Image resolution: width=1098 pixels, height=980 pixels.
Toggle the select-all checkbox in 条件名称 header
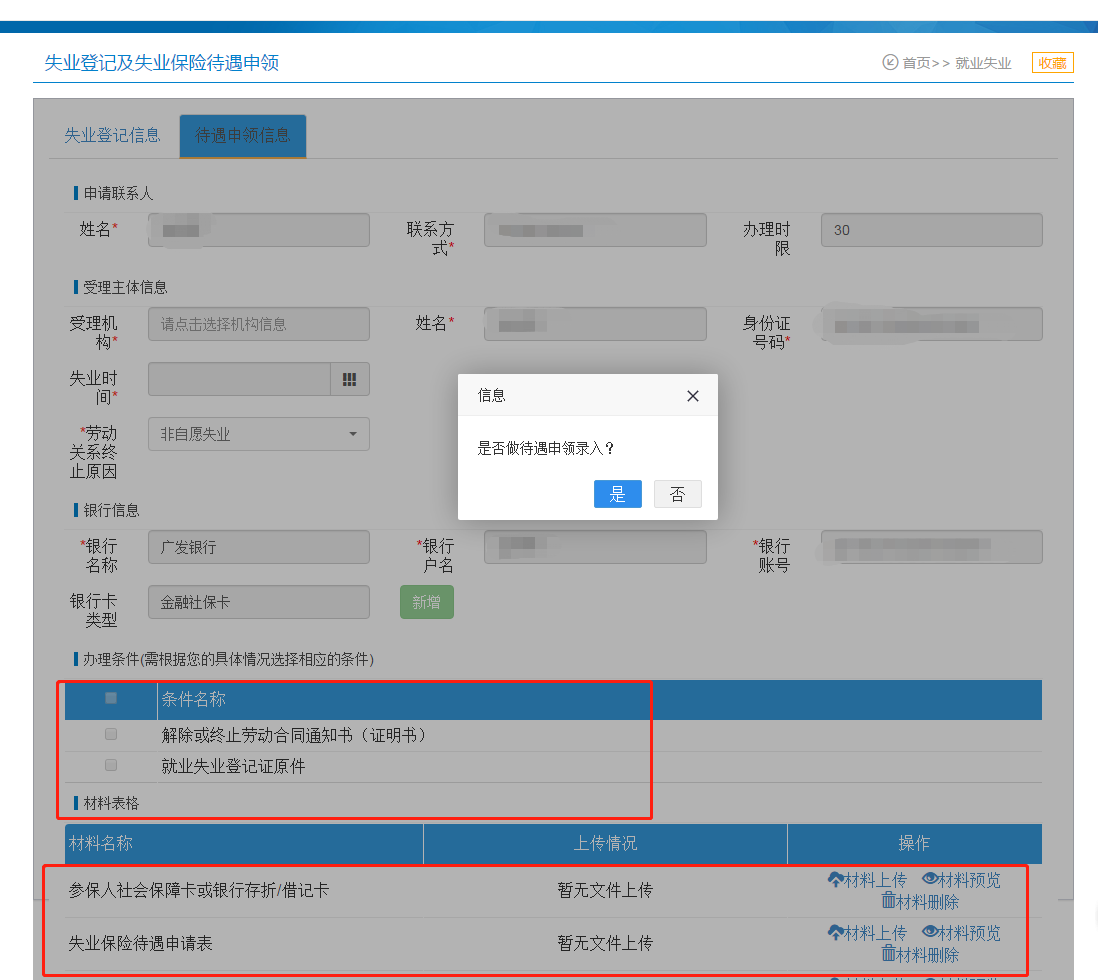(x=111, y=698)
